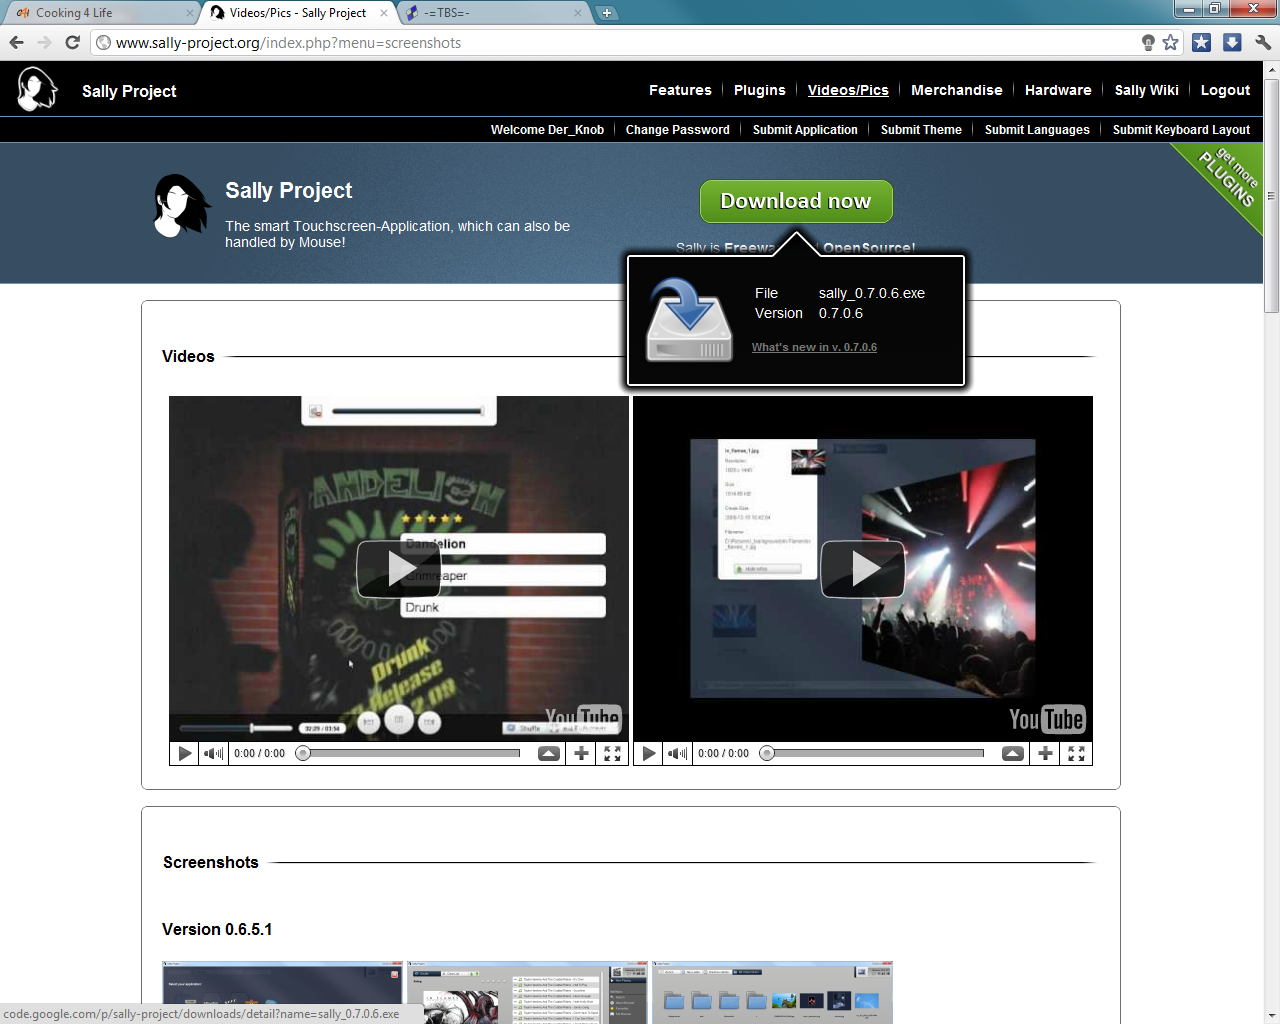Viewport: 1280px width, 1024px height.
Task: Click Change Password link
Action: (x=678, y=130)
